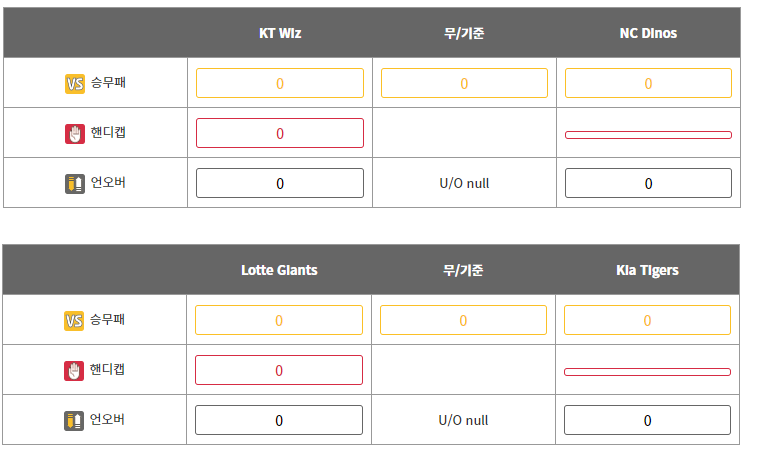Click over/under icon in Lotte Giants table
Image resolution: width=762 pixels, height=466 pixels.
point(74,420)
